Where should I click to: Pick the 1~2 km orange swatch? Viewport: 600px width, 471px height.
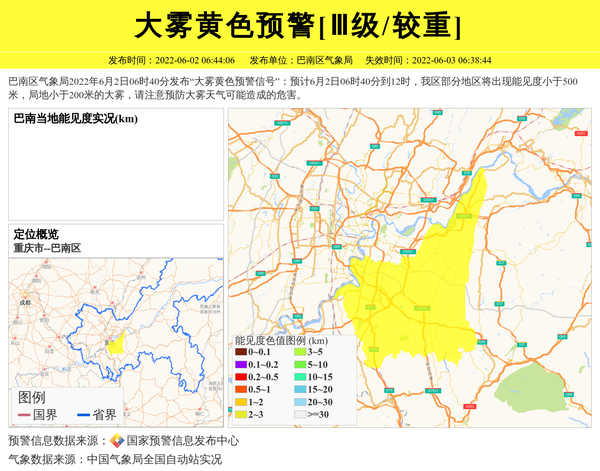(241, 401)
